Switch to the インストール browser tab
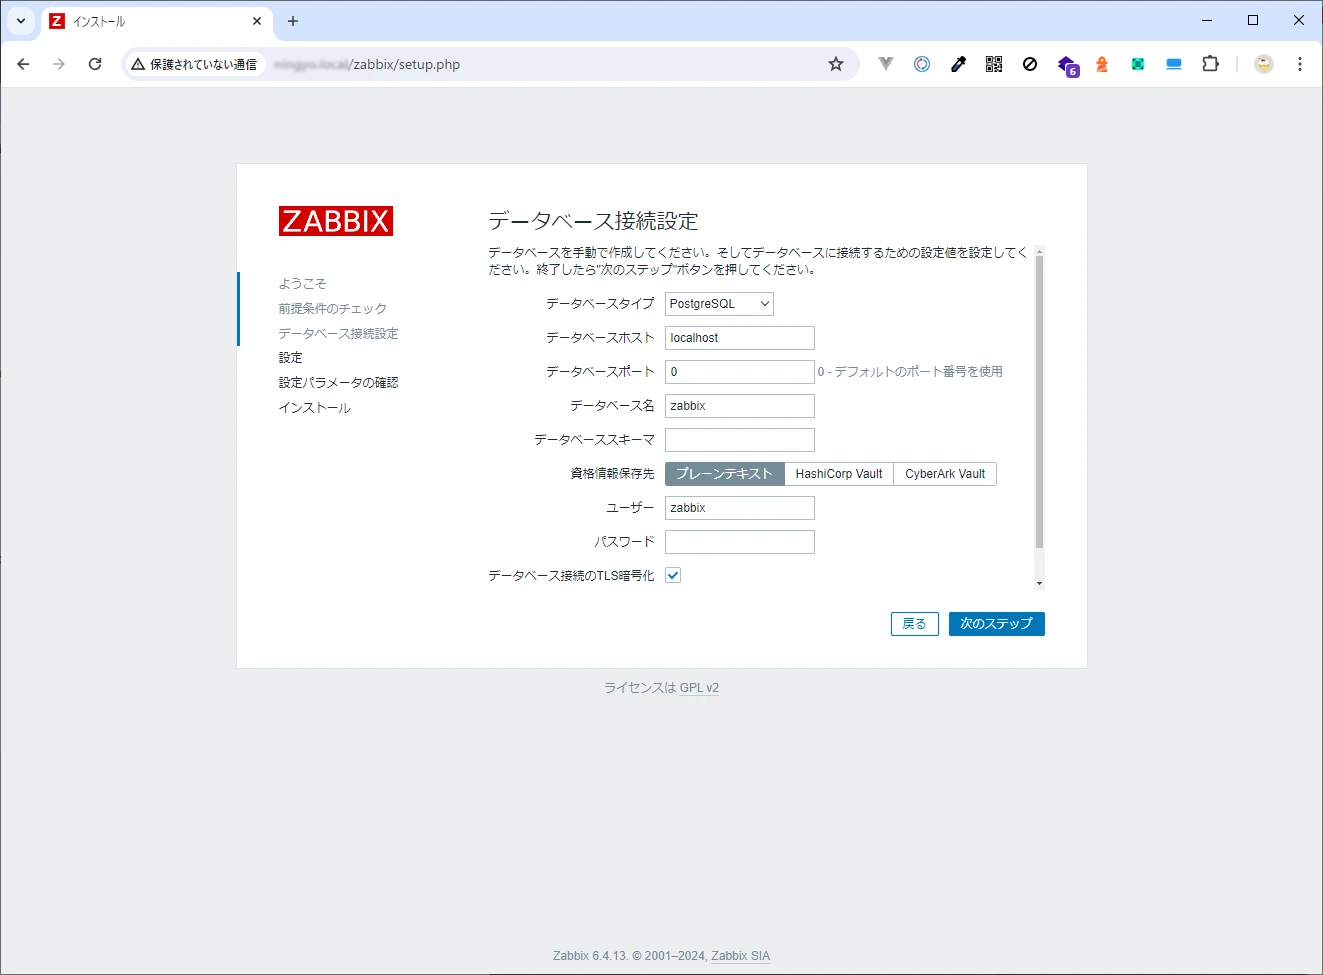The height and width of the screenshot is (975, 1323). pyautogui.click(x=150, y=21)
